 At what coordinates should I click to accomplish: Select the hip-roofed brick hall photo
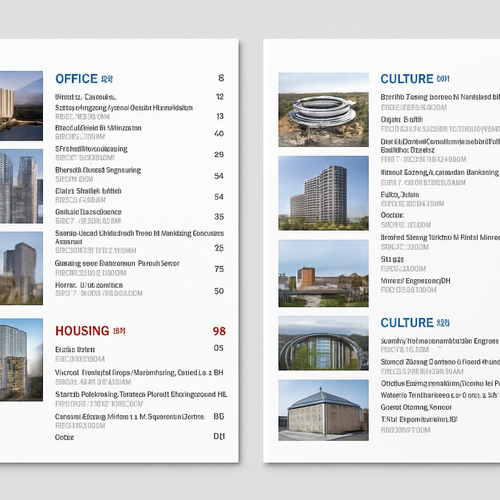pos(323,410)
